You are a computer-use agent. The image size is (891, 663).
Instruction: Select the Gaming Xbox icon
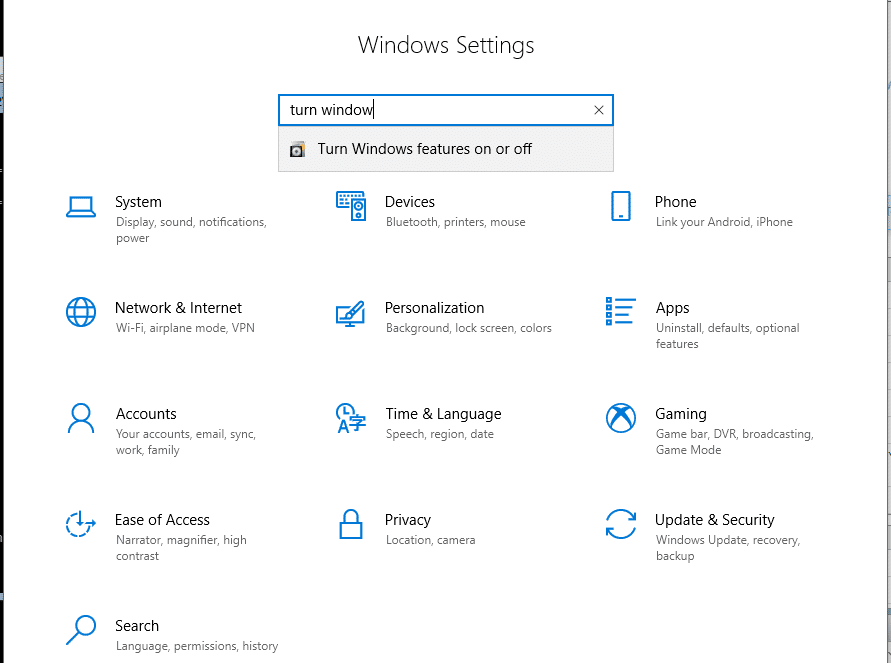coord(621,418)
